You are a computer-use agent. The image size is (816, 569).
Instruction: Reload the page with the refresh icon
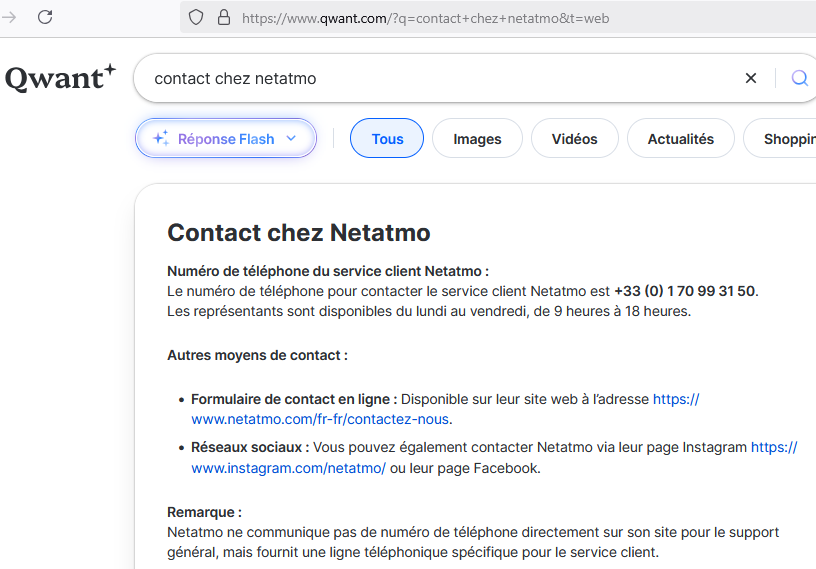pyautogui.click(x=45, y=17)
